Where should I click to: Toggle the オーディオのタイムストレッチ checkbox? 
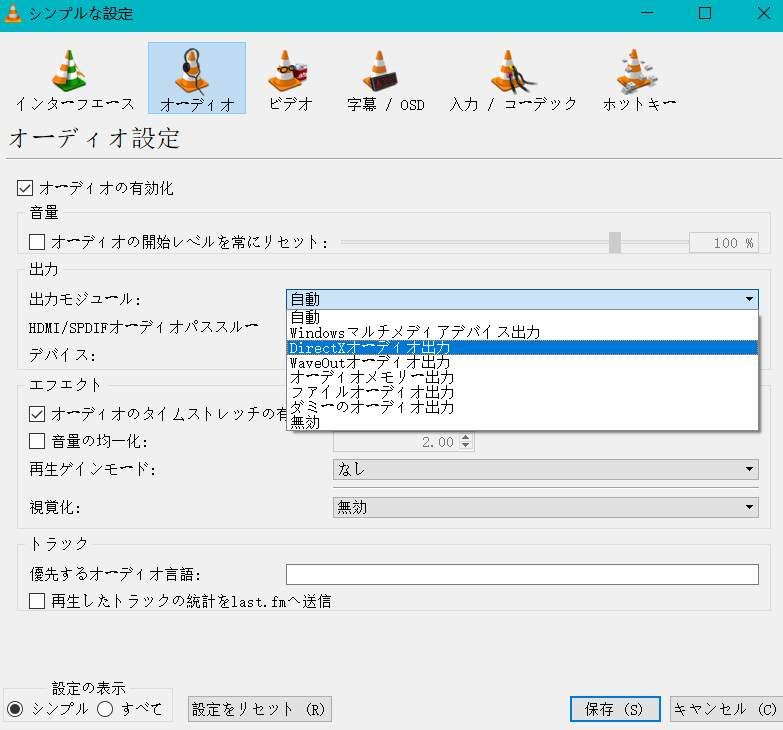pyautogui.click(x=37, y=414)
